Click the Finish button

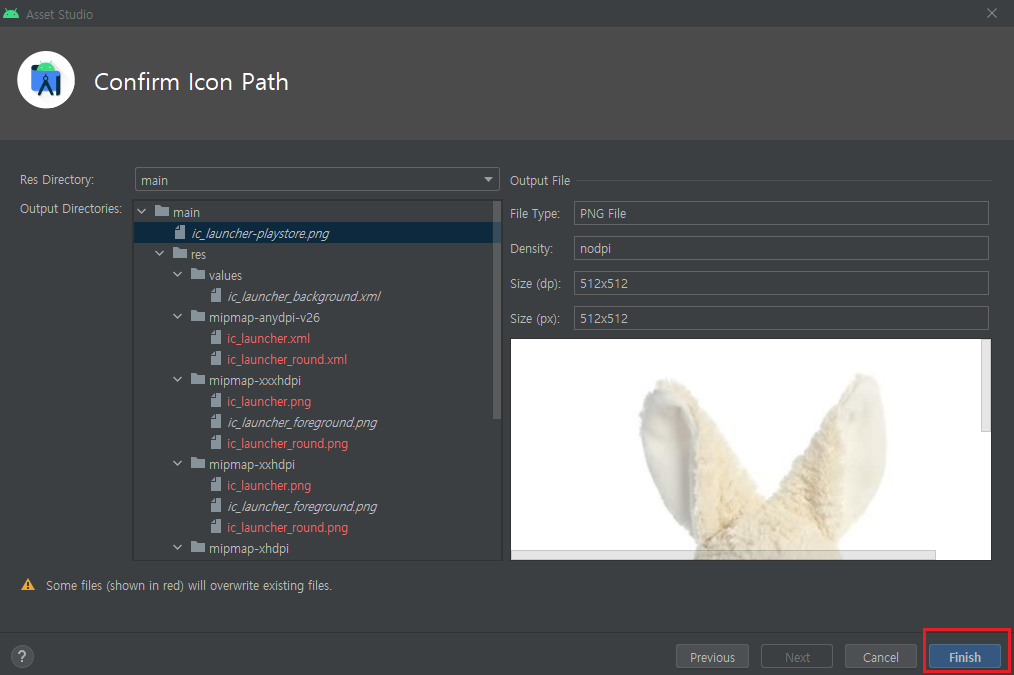[x=964, y=656]
